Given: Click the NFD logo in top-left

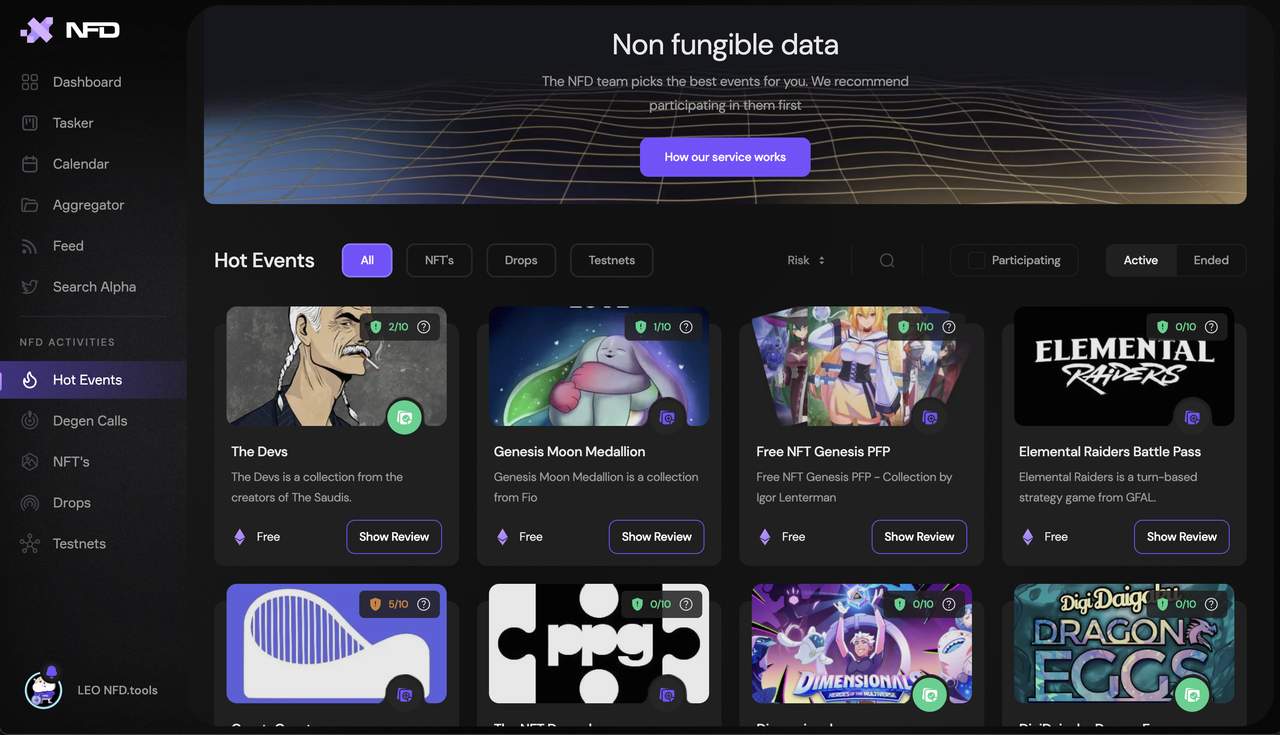Looking at the screenshot, I should pyautogui.click(x=70, y=30).
